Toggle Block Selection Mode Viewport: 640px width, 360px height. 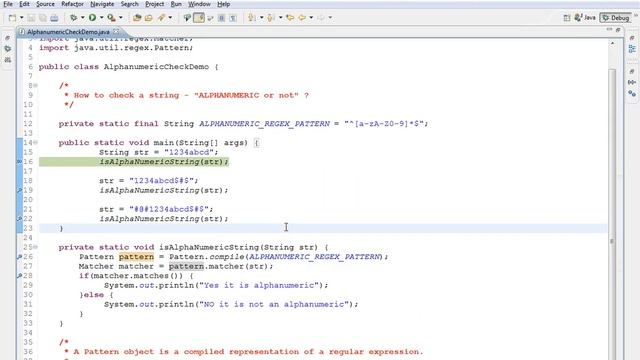pyautogui.click(x=222, y=18)
